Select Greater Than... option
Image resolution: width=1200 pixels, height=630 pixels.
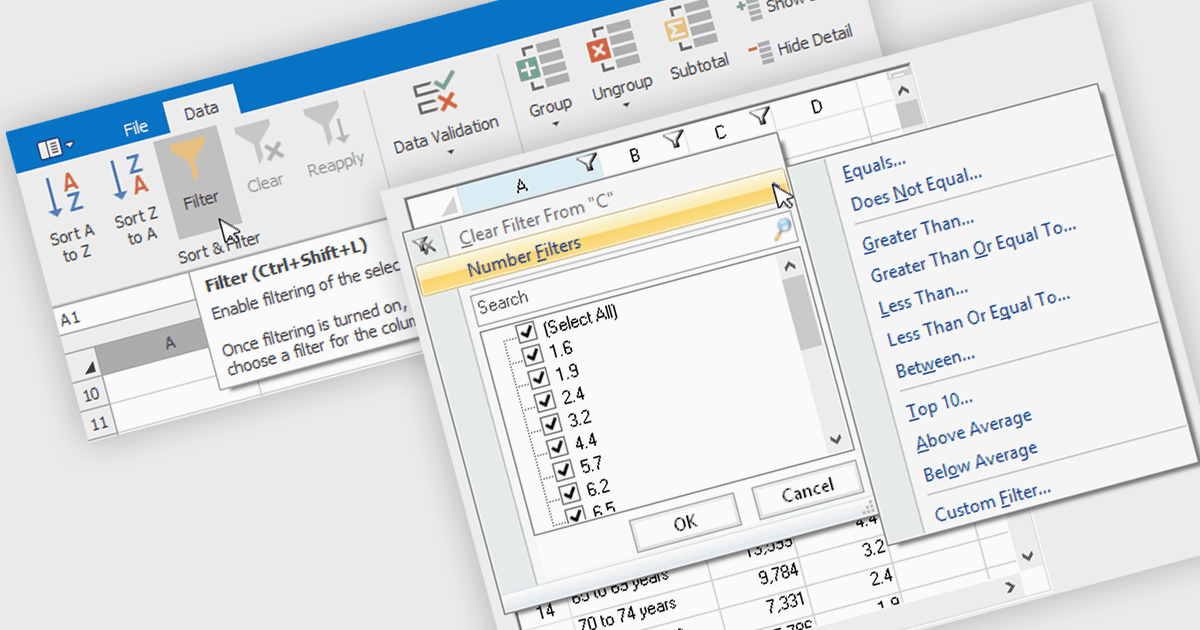(917, 232)
